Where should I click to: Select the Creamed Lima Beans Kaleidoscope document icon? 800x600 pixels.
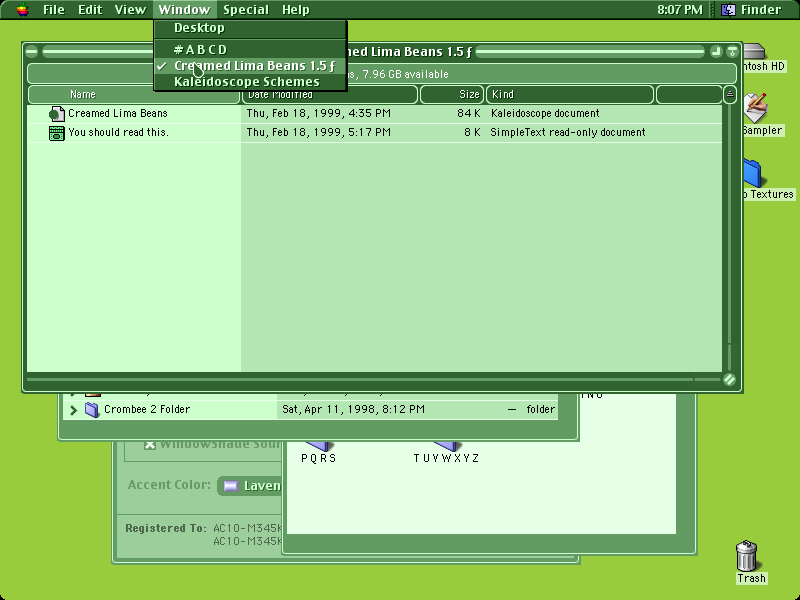[57, 114]
